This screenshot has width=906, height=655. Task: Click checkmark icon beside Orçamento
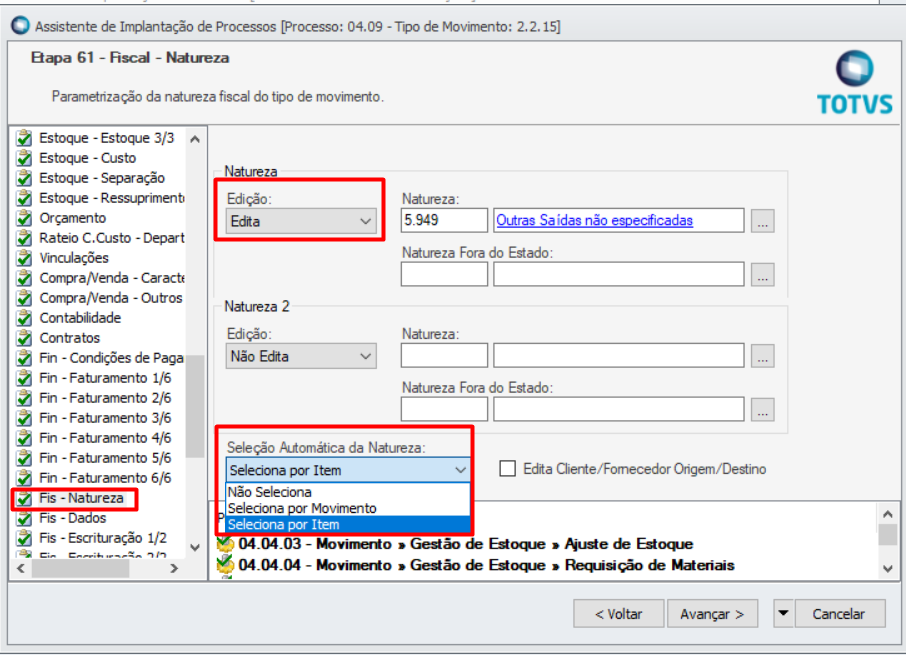[x=24, y=218]
